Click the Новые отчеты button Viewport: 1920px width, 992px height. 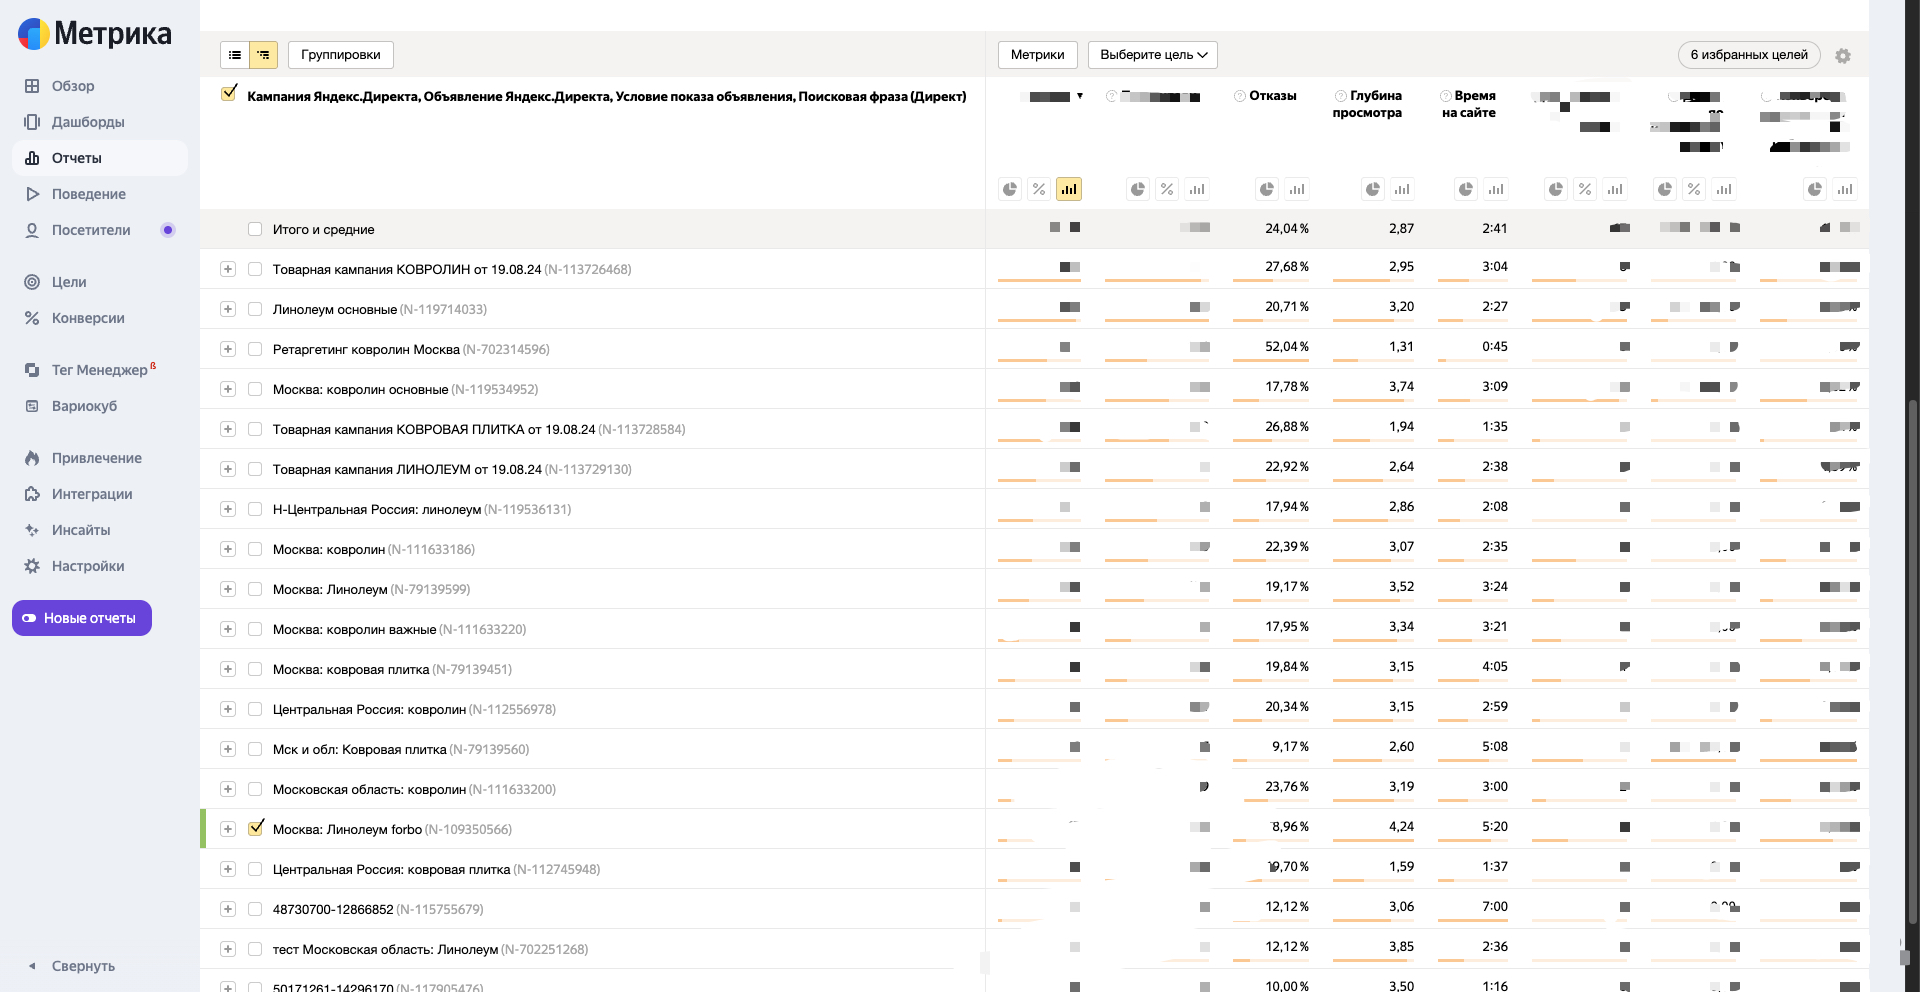click(82, 618)
